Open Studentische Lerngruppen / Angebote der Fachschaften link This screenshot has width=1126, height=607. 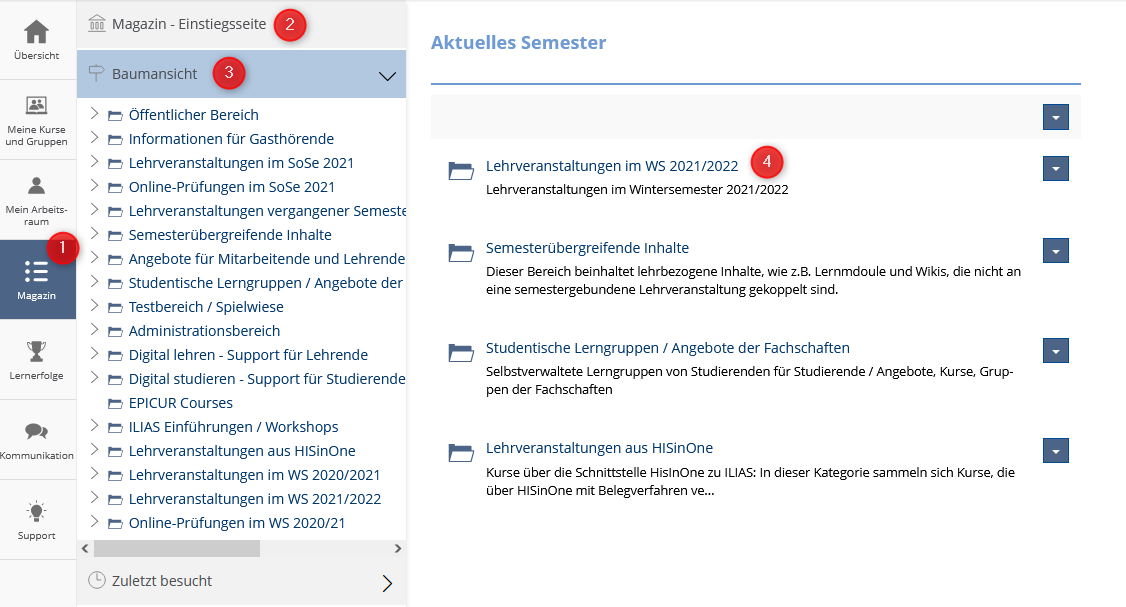coord(667,348)
